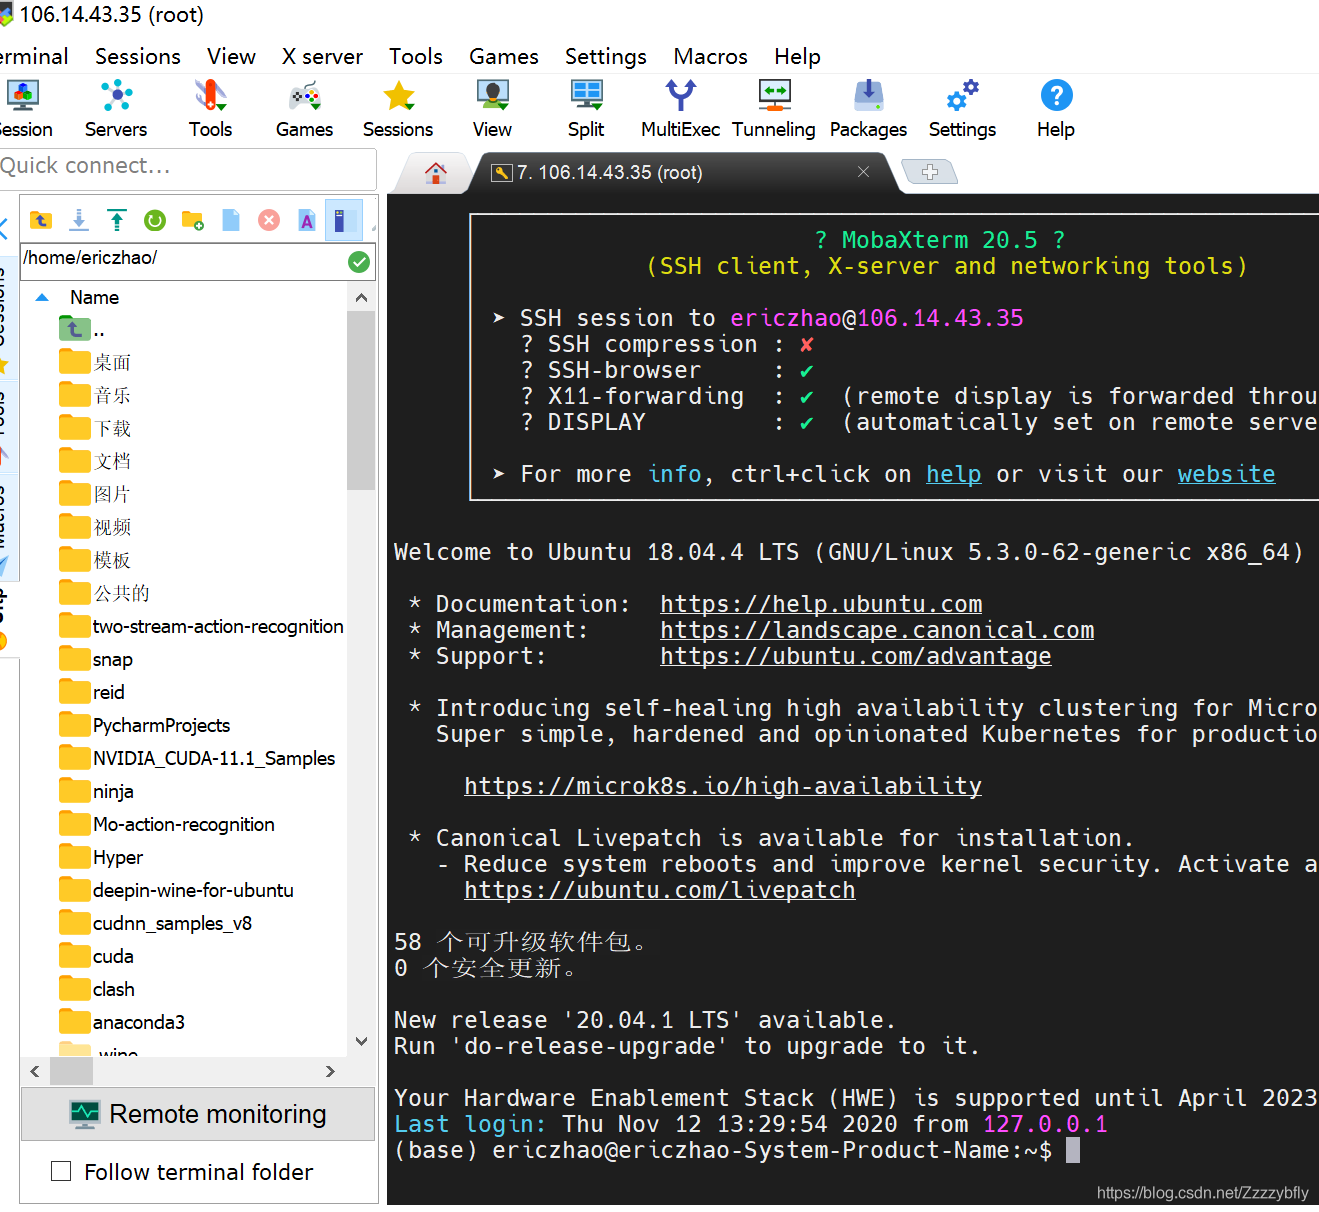The image size is (1319, 1212).
Task: Open the X server menu
Action: click(322, 56)
